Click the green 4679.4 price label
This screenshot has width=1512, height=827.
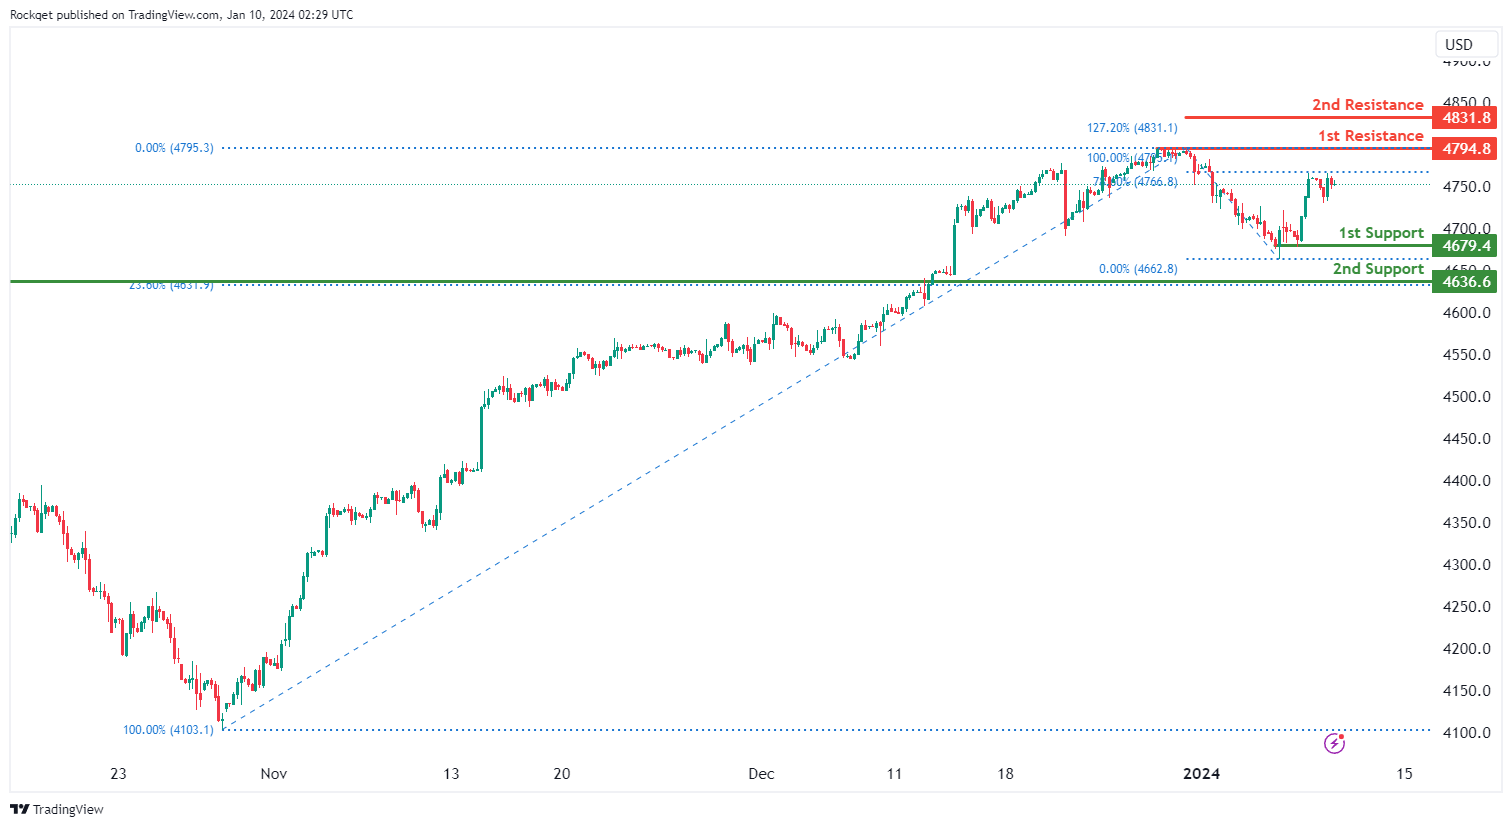[x=1466, y=246]
